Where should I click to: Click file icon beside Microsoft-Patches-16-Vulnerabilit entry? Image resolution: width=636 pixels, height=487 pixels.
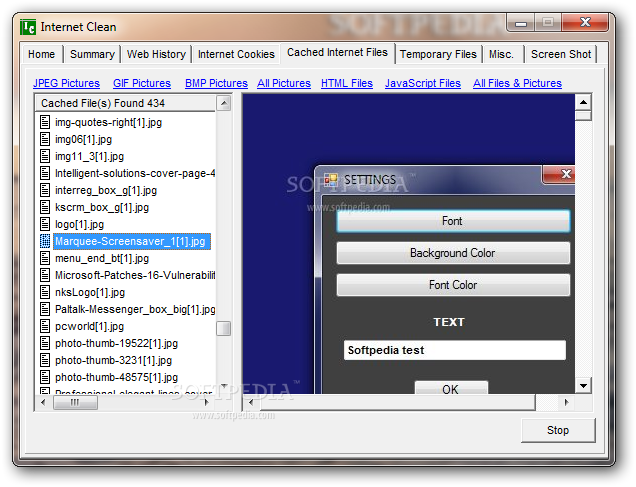coord(45,275)
